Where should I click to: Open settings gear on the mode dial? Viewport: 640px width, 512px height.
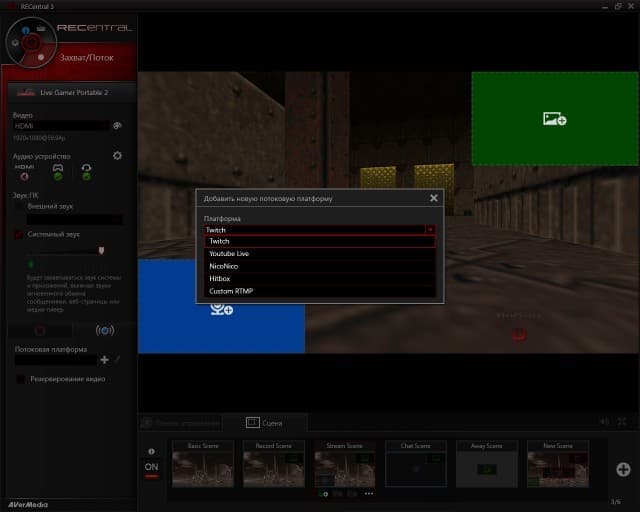[15, 43]
